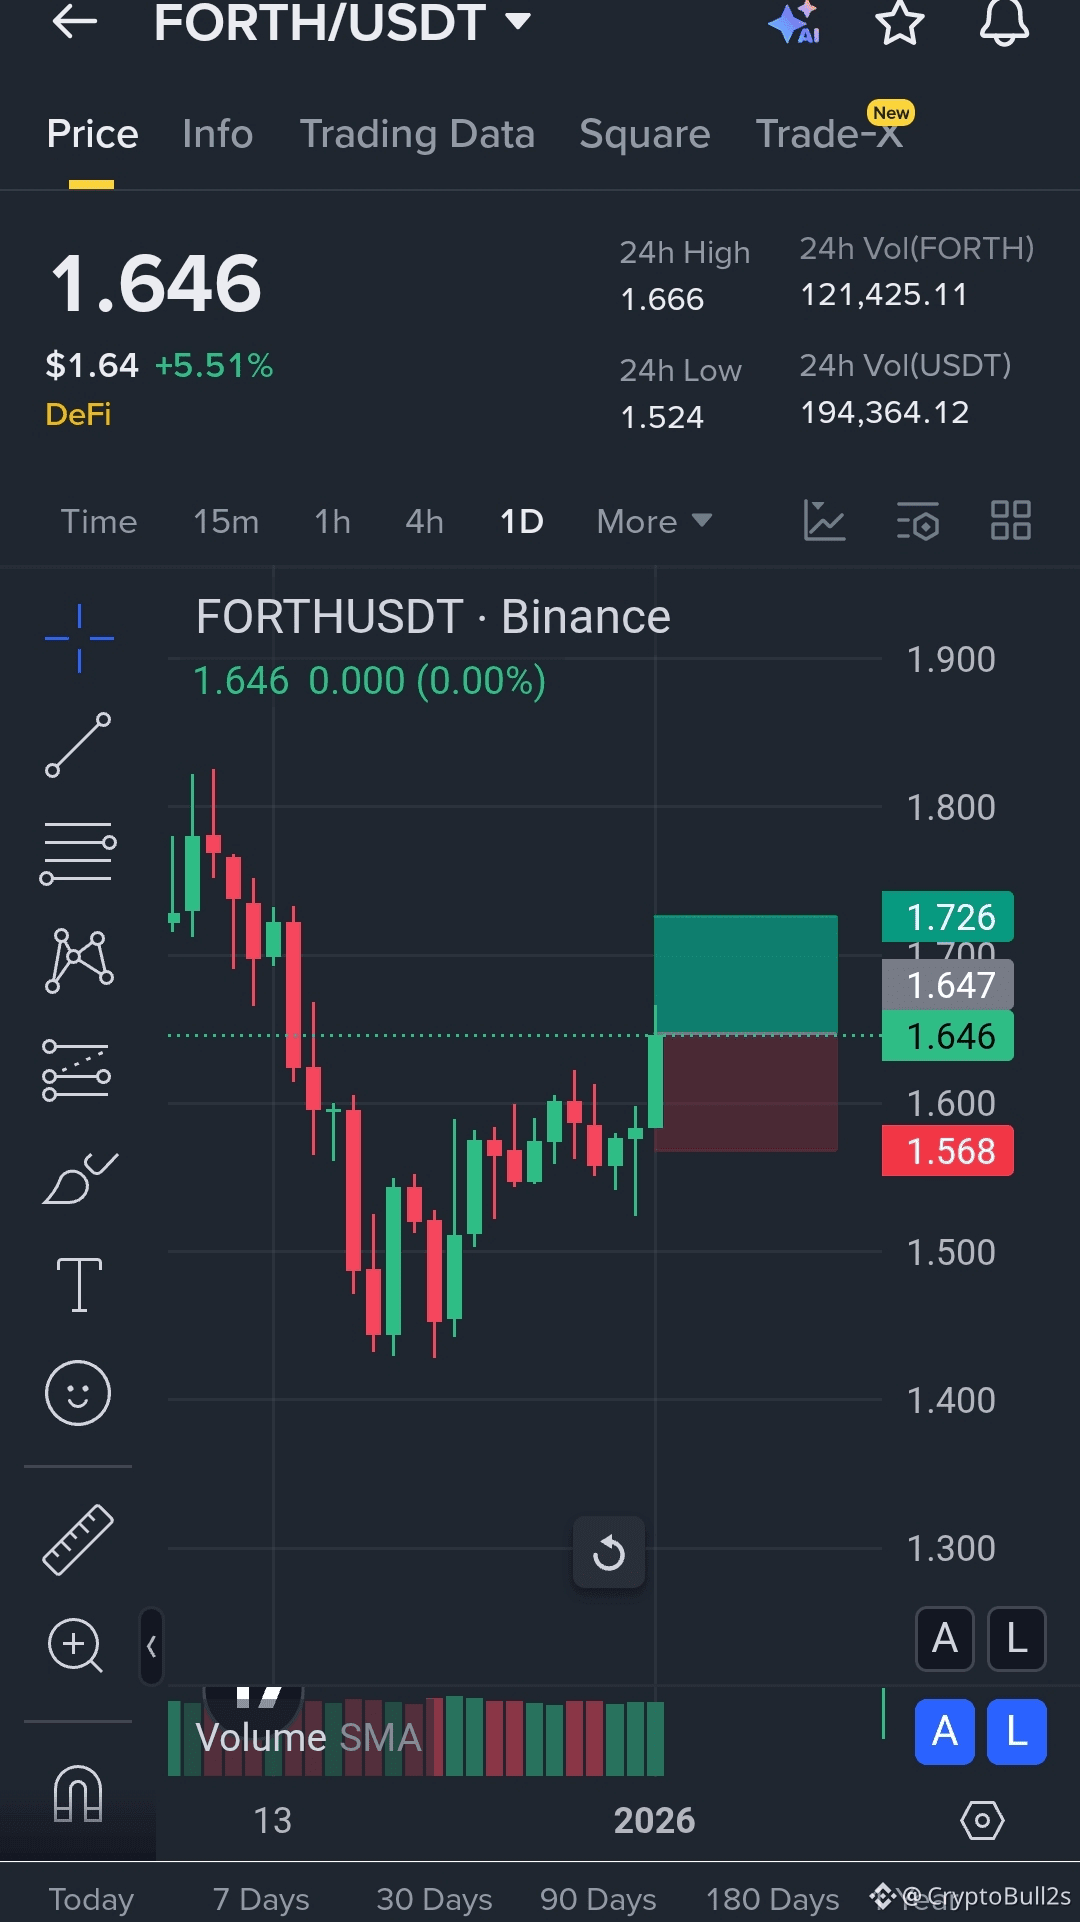Viewport: 1080px width, 1922px height.
Task: Select the XABCD pattern tool
Action: tap(79, 961)
